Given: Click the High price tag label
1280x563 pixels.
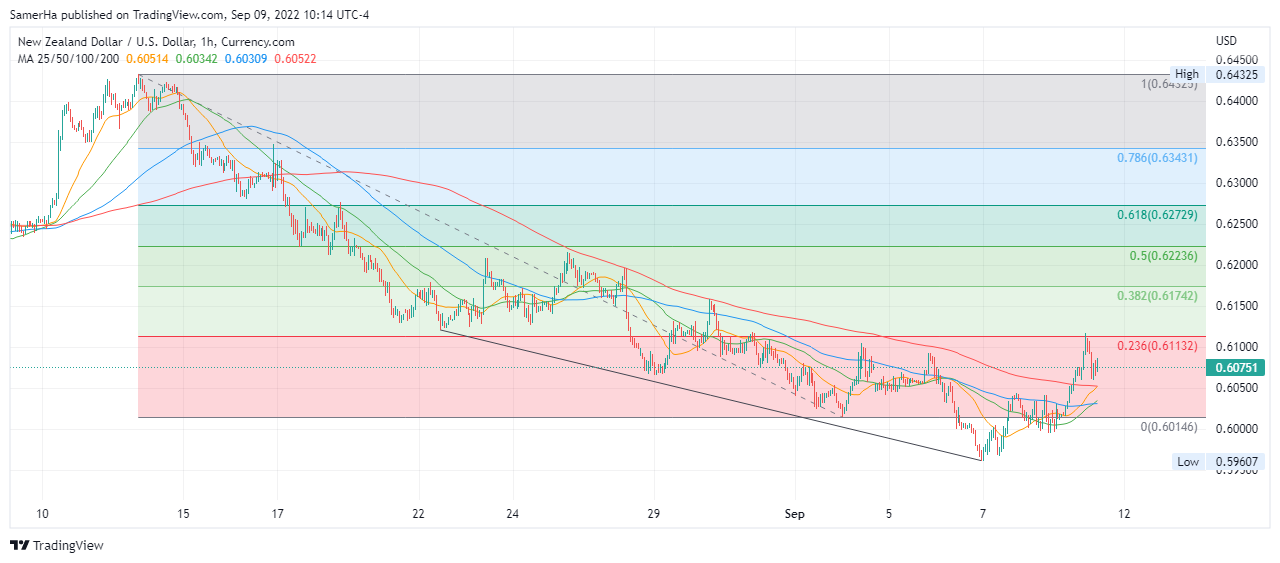Looking at the screenshot, I should pos(1187,74).
